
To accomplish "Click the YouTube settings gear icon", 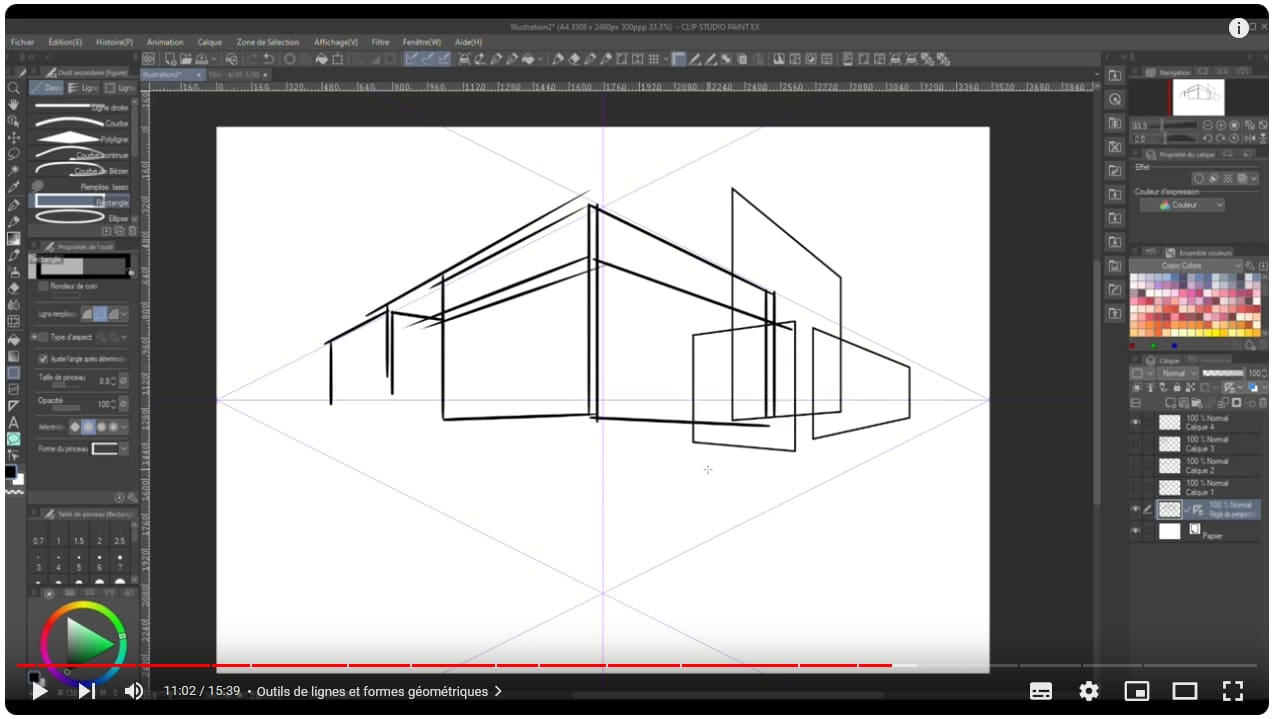I will point(1089,691).
